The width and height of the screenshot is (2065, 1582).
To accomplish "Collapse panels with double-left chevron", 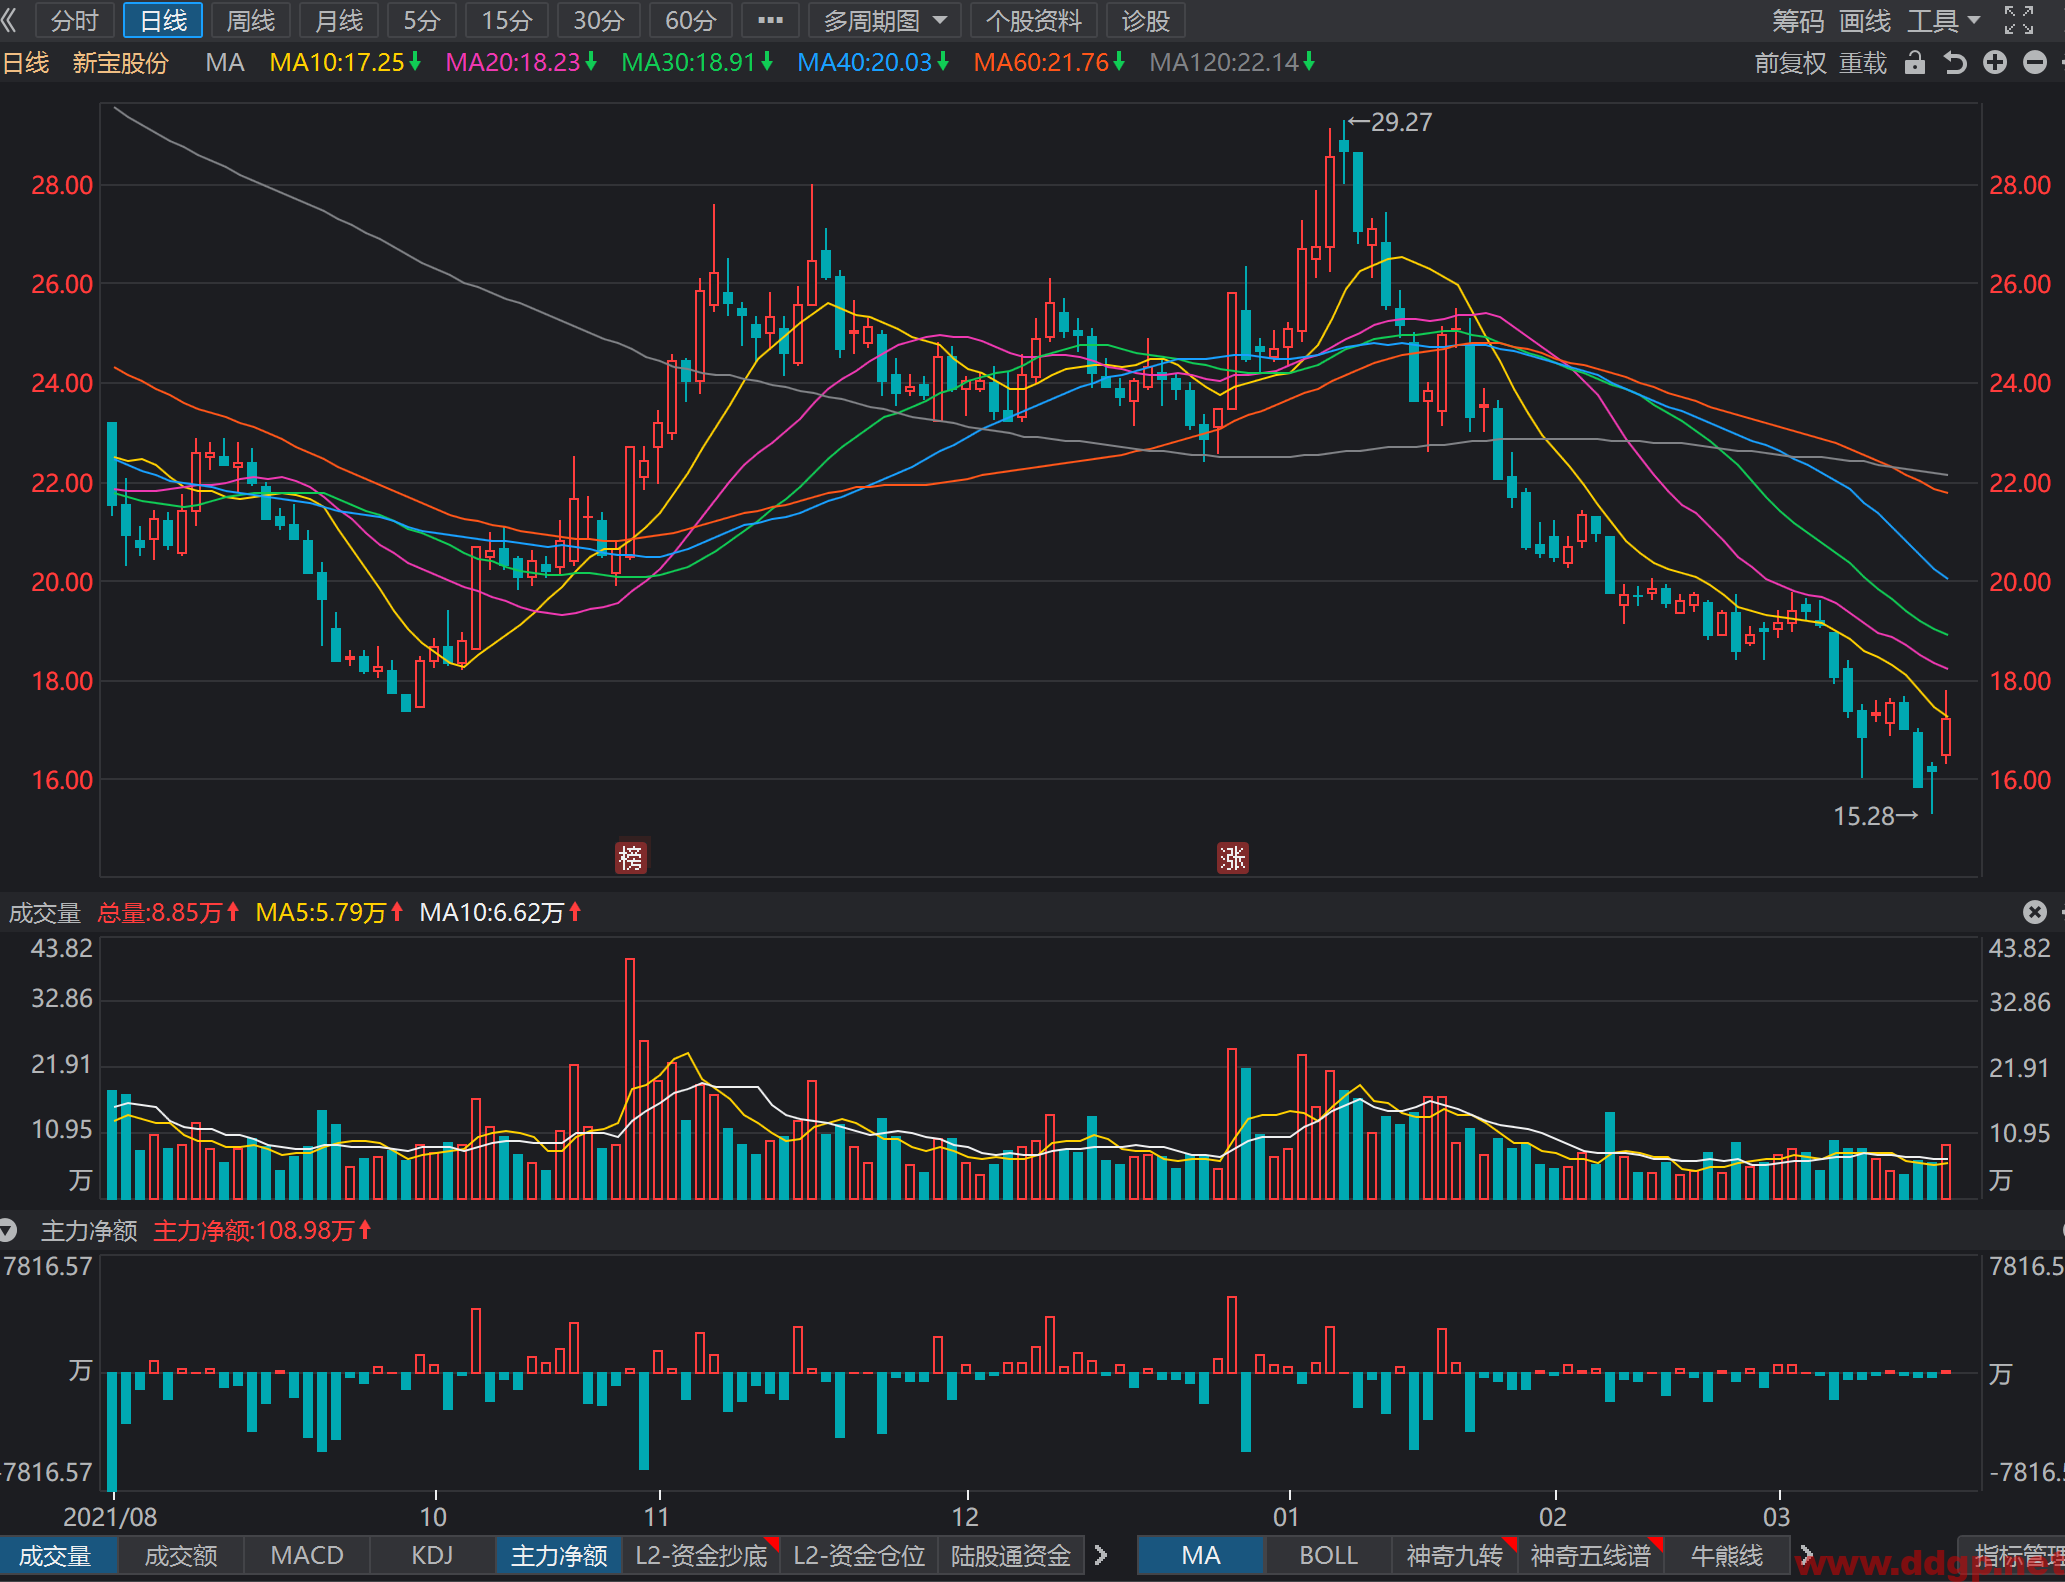I will tap(10, 20).
